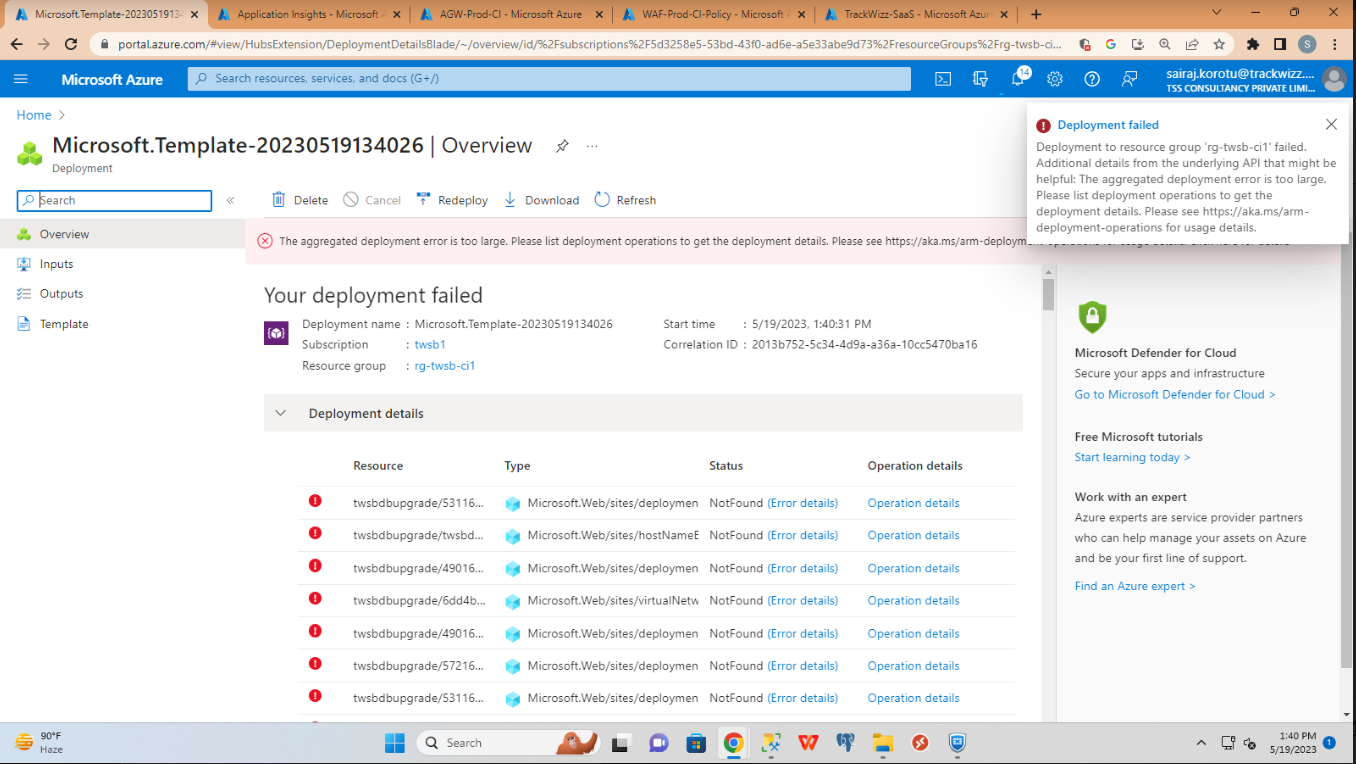Open a new browser tab

pos(1036,14)
